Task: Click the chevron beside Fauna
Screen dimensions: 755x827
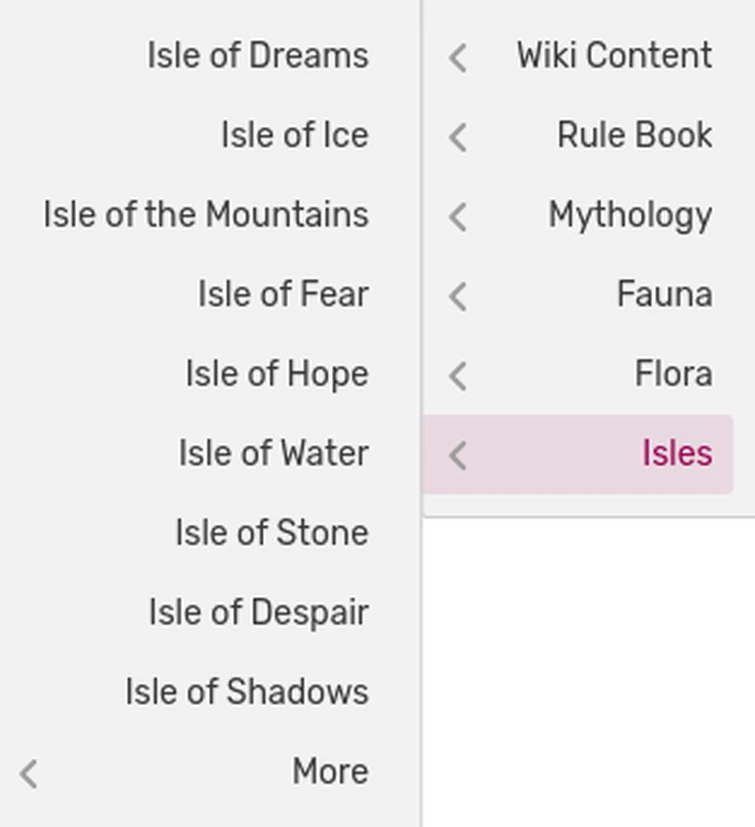Action: click(x=457, y=296)
